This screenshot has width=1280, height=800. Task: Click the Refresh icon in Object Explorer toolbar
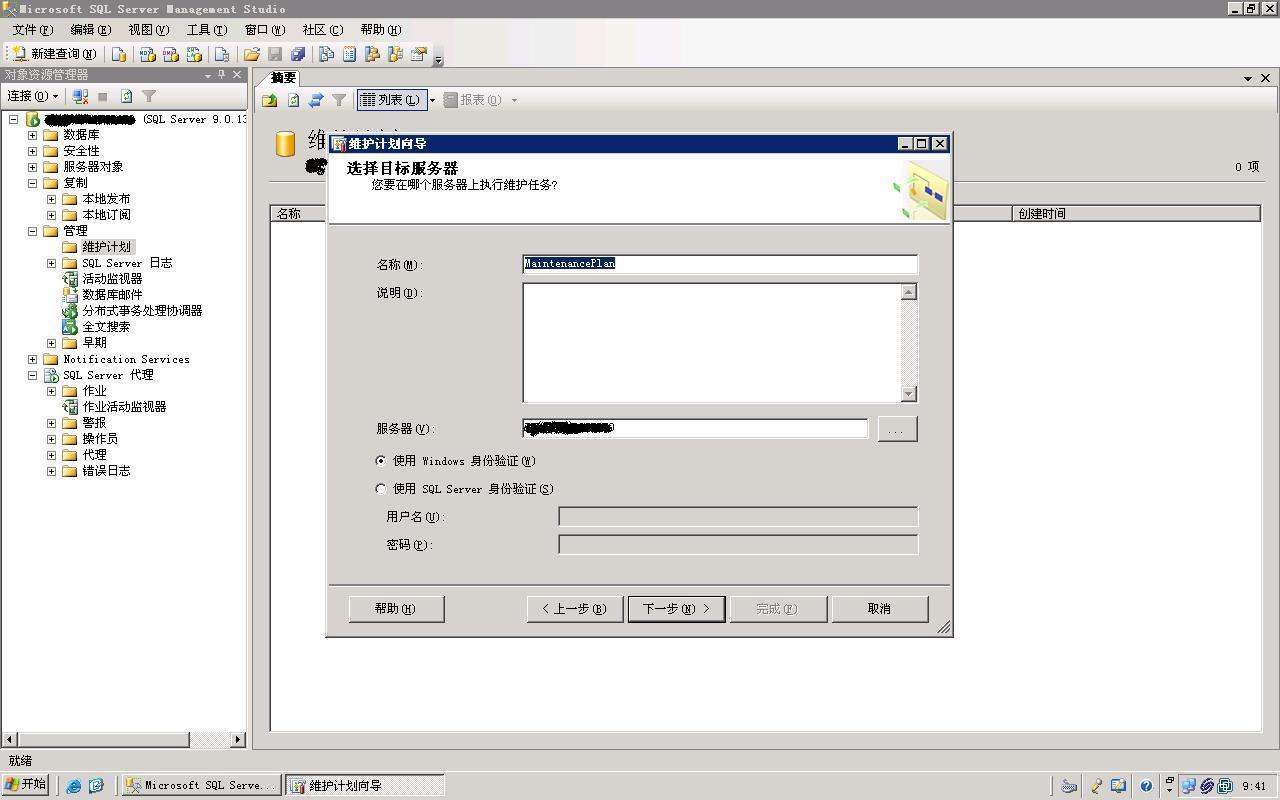pos(124,96)
